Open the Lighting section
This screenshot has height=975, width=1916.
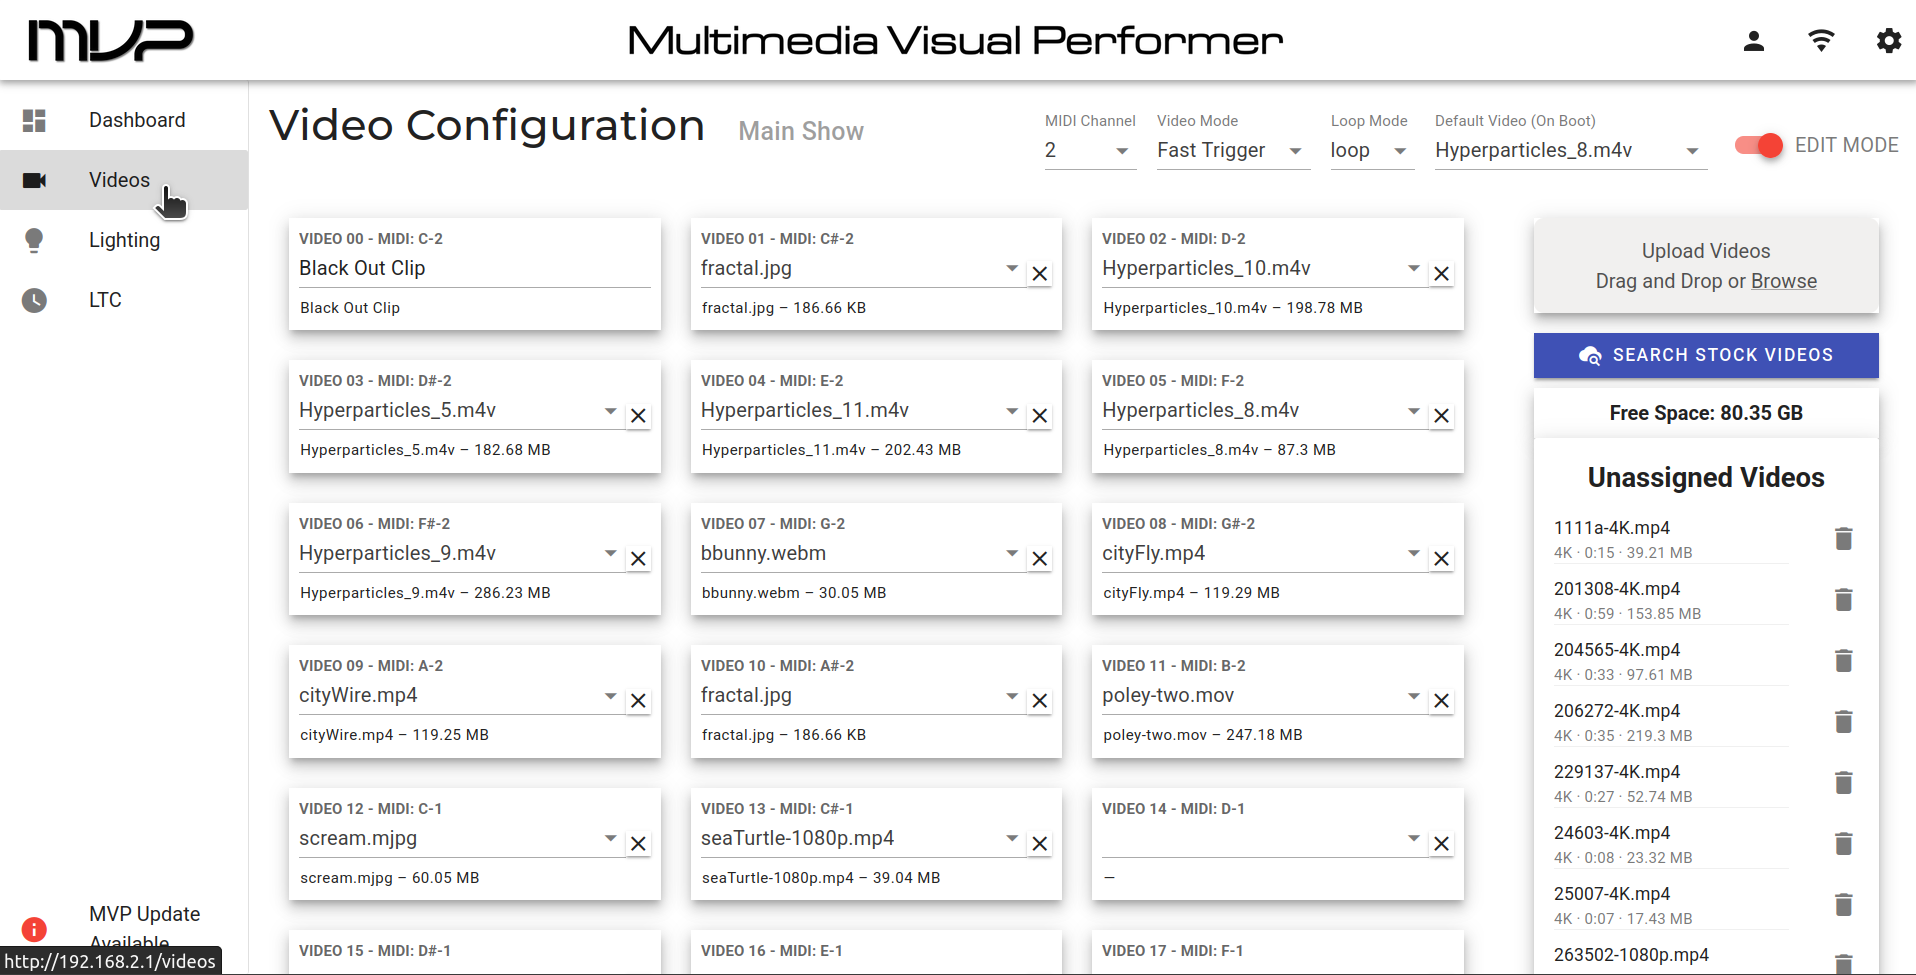(124, 240)
